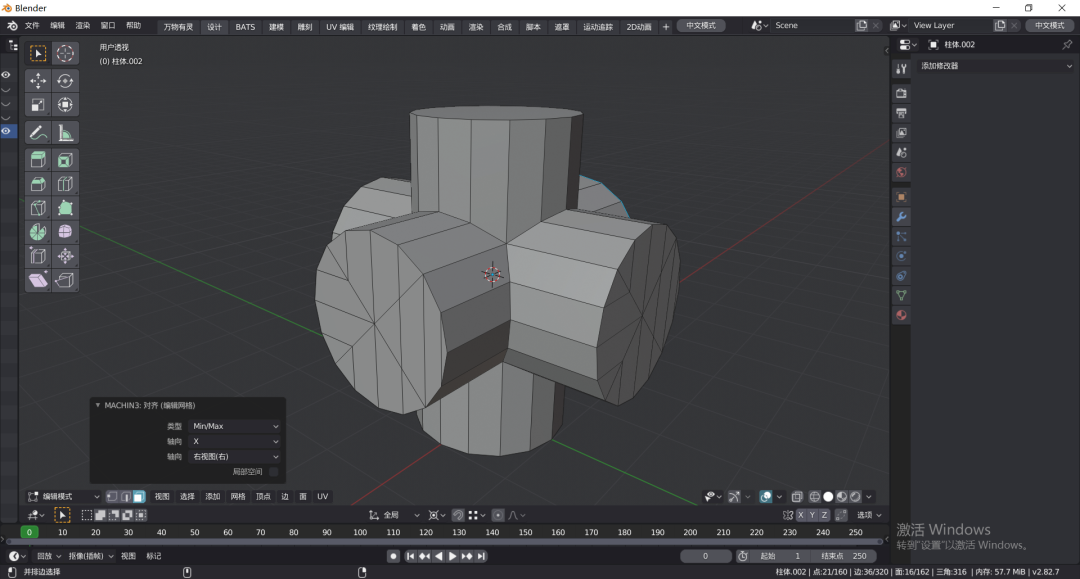1080x579 pixels.
Task: Switch to face select mode
Action: pyautogui.click(x=138, y=496)
